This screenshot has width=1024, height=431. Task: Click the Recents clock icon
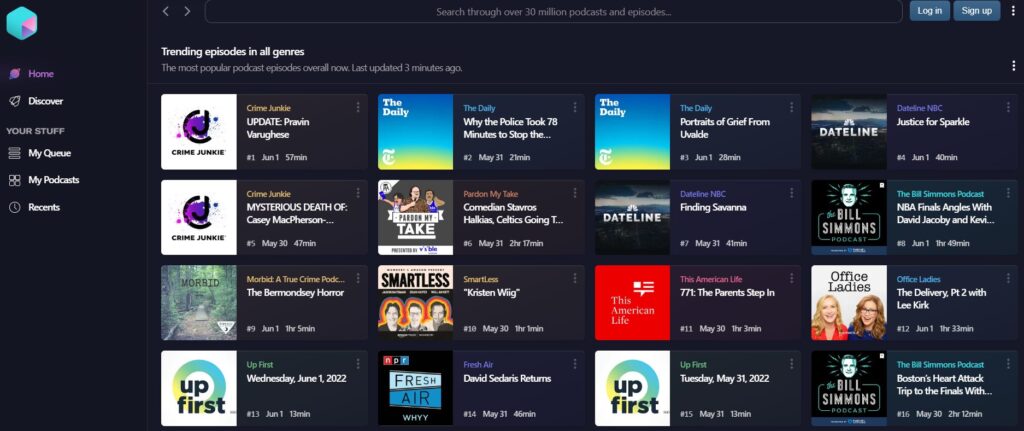click(x=14, y=207)
